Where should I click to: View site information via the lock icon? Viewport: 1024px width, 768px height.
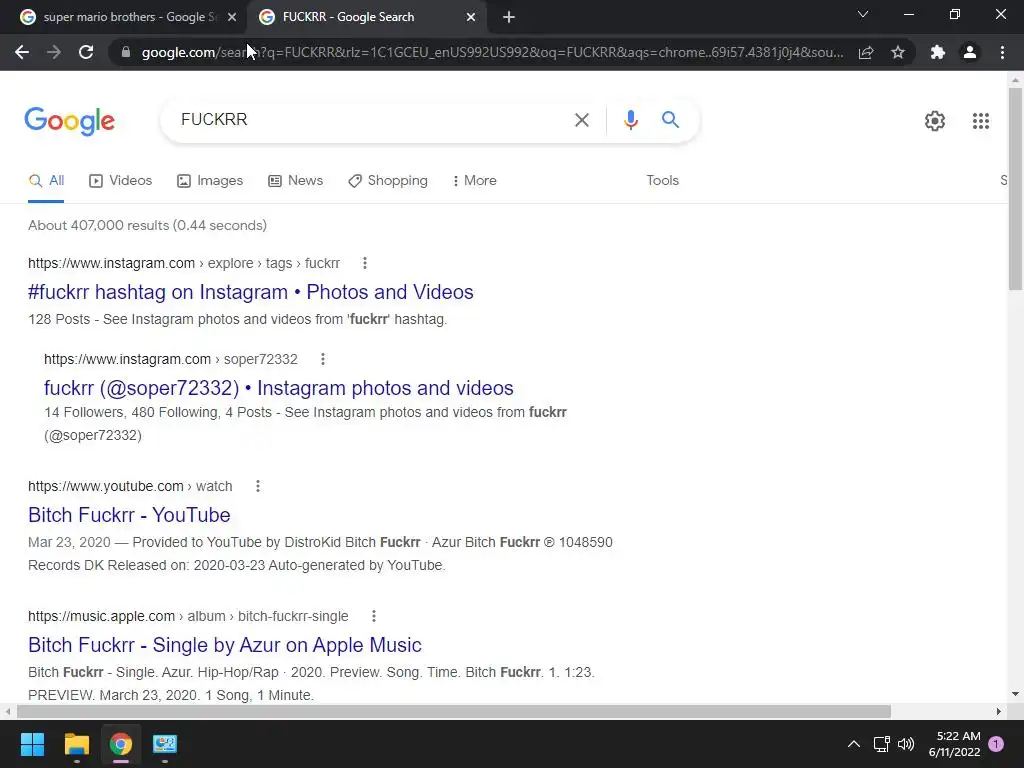pos(126,52)
